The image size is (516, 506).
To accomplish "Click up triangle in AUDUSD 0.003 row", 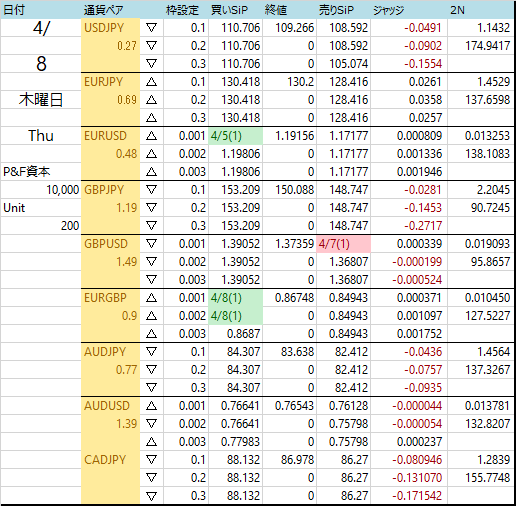I will pyautogui.click(x=151, y=442).
